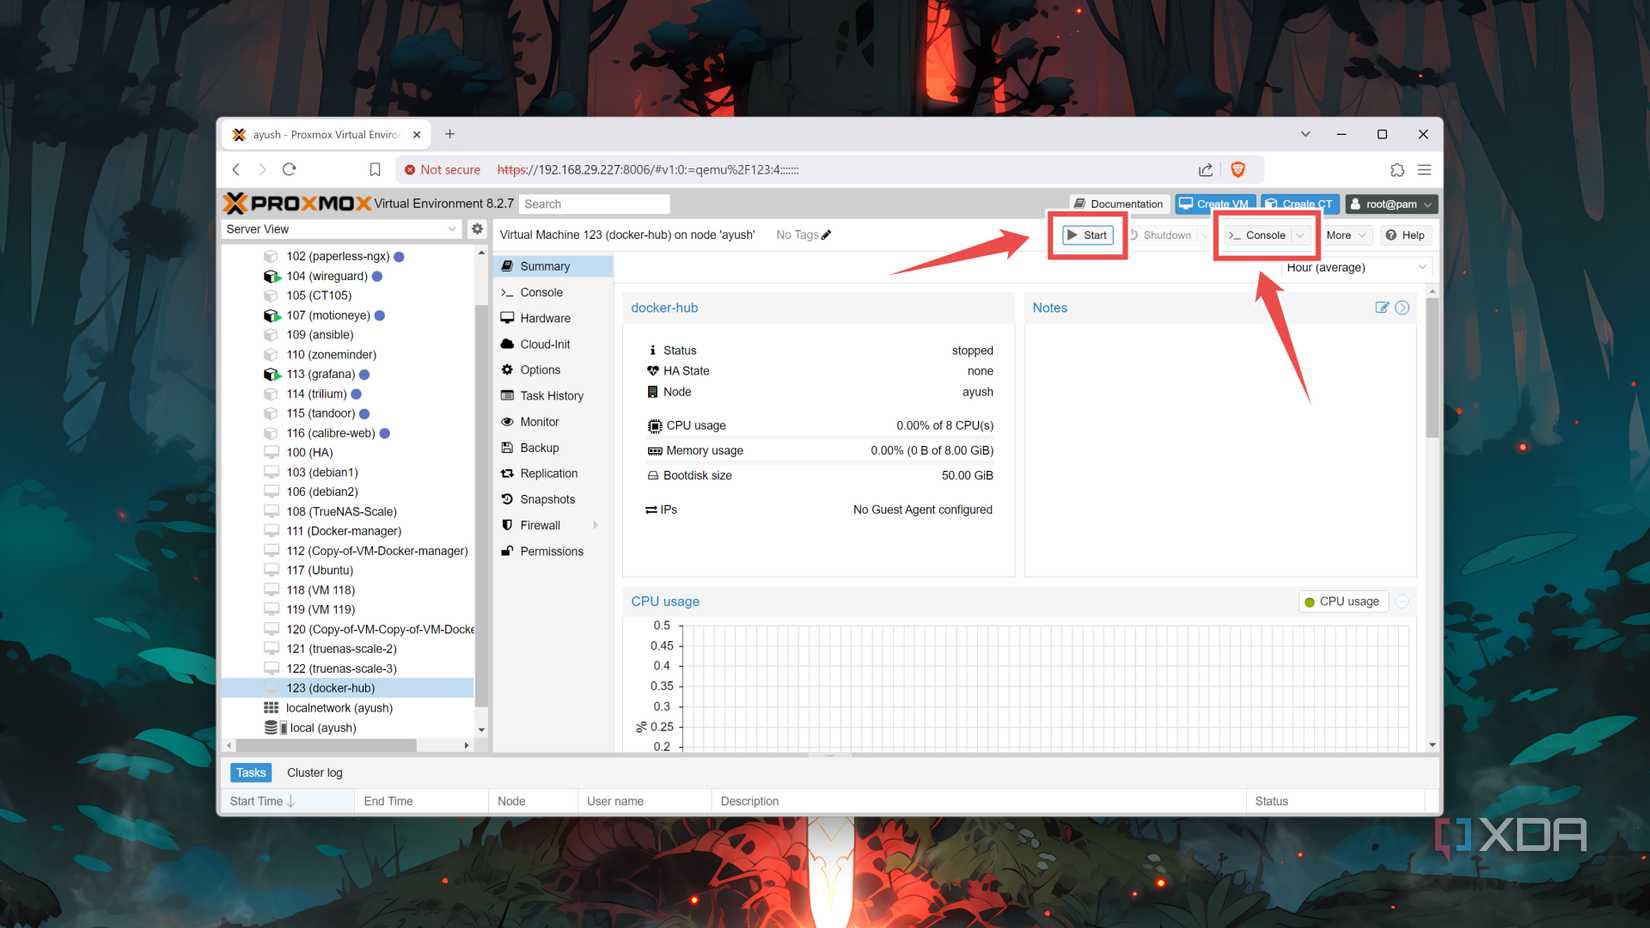The width and height of the screenshot is (1650, 928).
Task: Open the Permissions section
Action: tap(555, 551)
